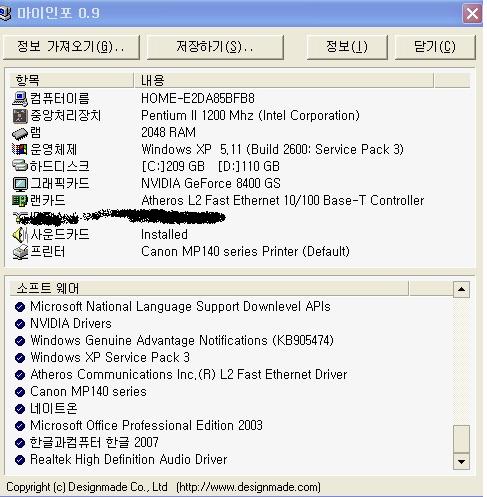Click the 항목 column header

71,80
